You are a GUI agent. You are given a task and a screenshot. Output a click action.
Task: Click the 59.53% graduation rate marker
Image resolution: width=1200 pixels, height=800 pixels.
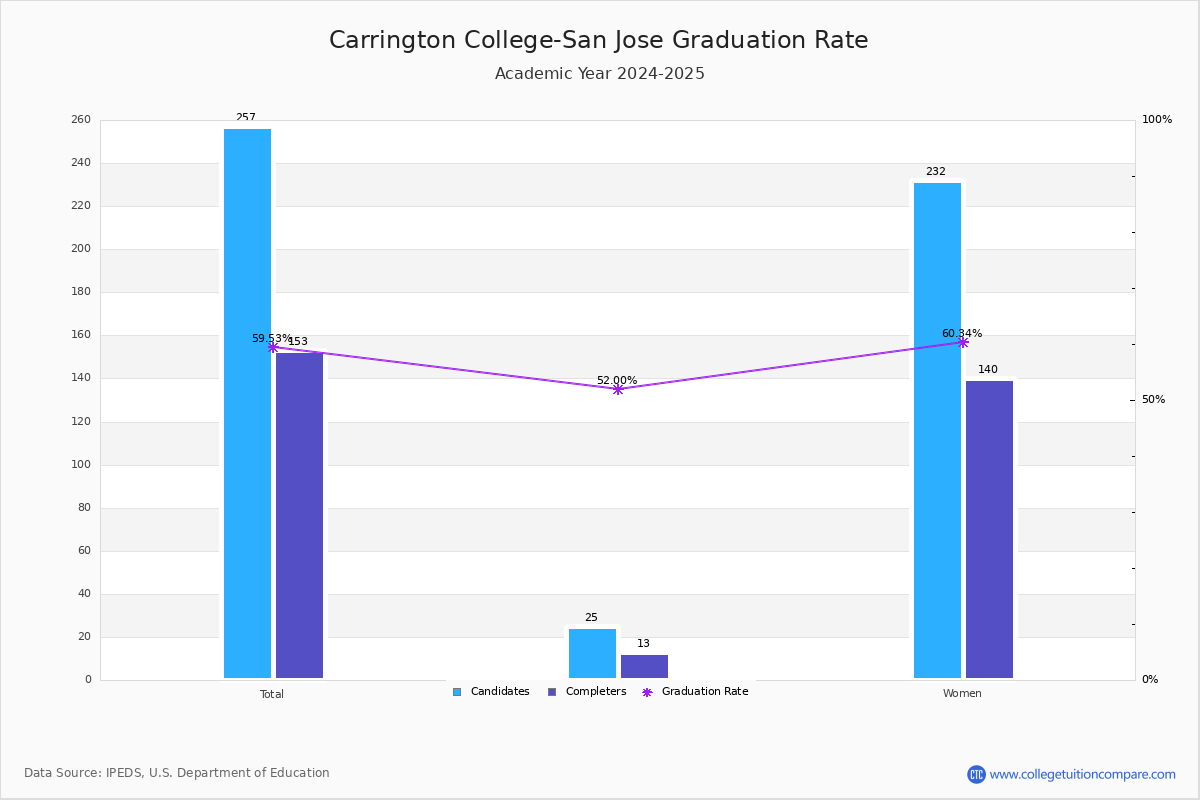(x=273, y=347)
